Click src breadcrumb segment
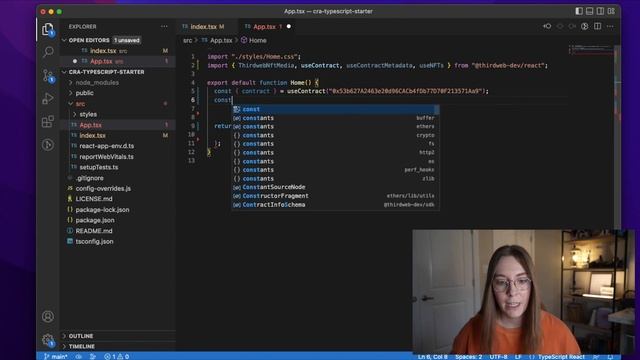This screenshot has width=640, height=360. coord(187,40)
